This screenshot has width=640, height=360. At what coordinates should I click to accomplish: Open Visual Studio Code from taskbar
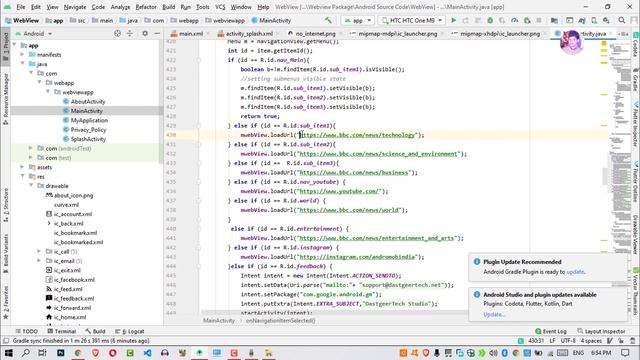(x=147, y=353)
